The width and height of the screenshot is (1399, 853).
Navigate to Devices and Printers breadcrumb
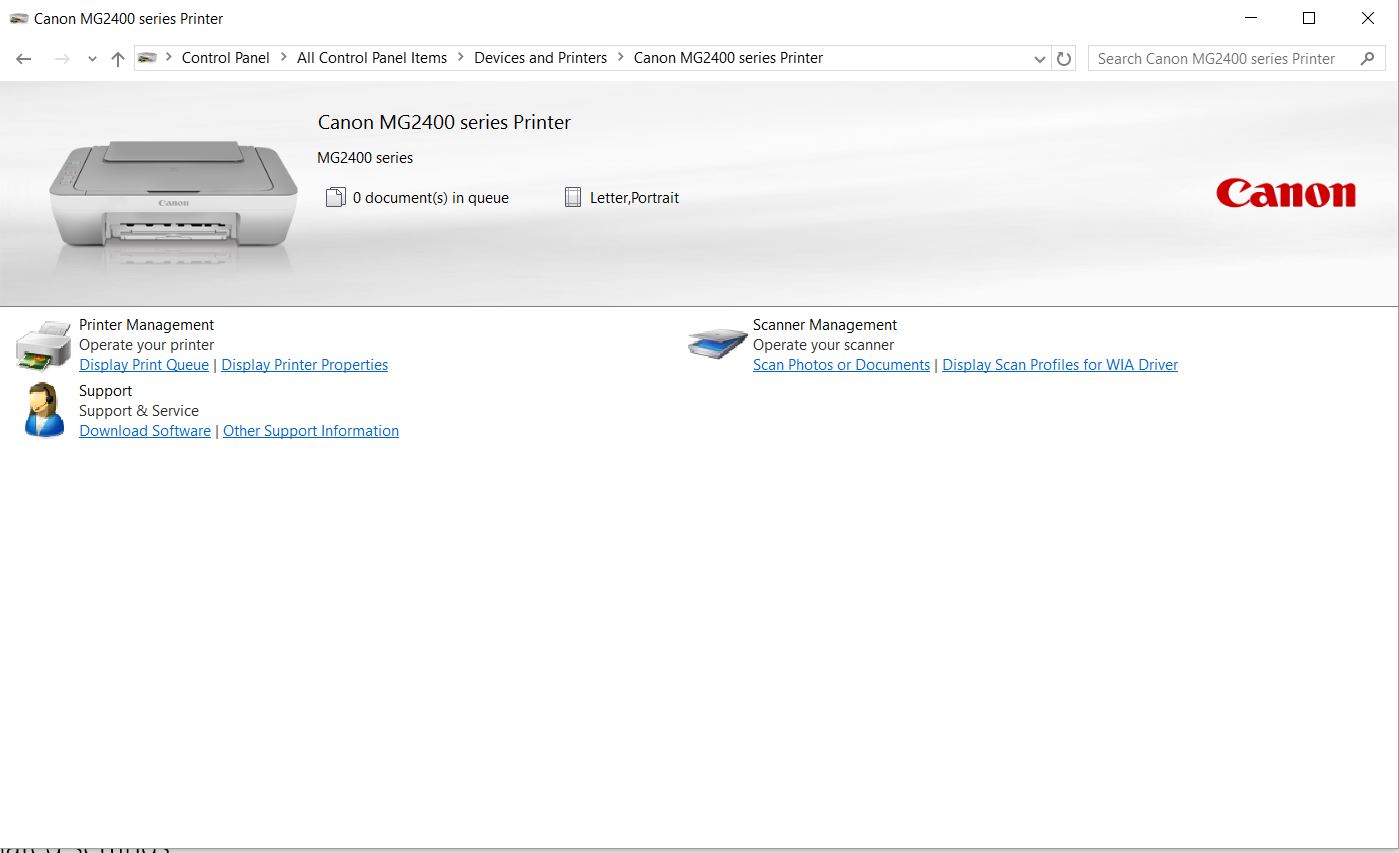point(540,58)
